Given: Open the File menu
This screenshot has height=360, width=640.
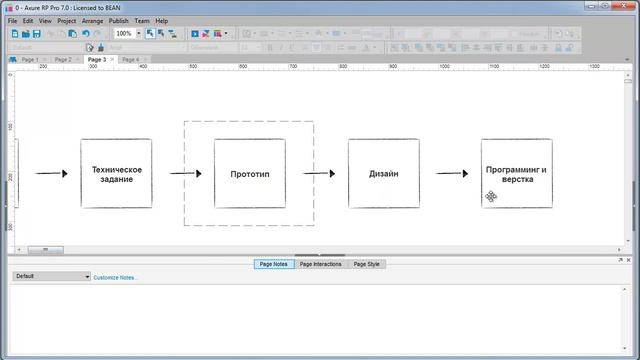Looking at the screenshot, I should tap(13, 21).
